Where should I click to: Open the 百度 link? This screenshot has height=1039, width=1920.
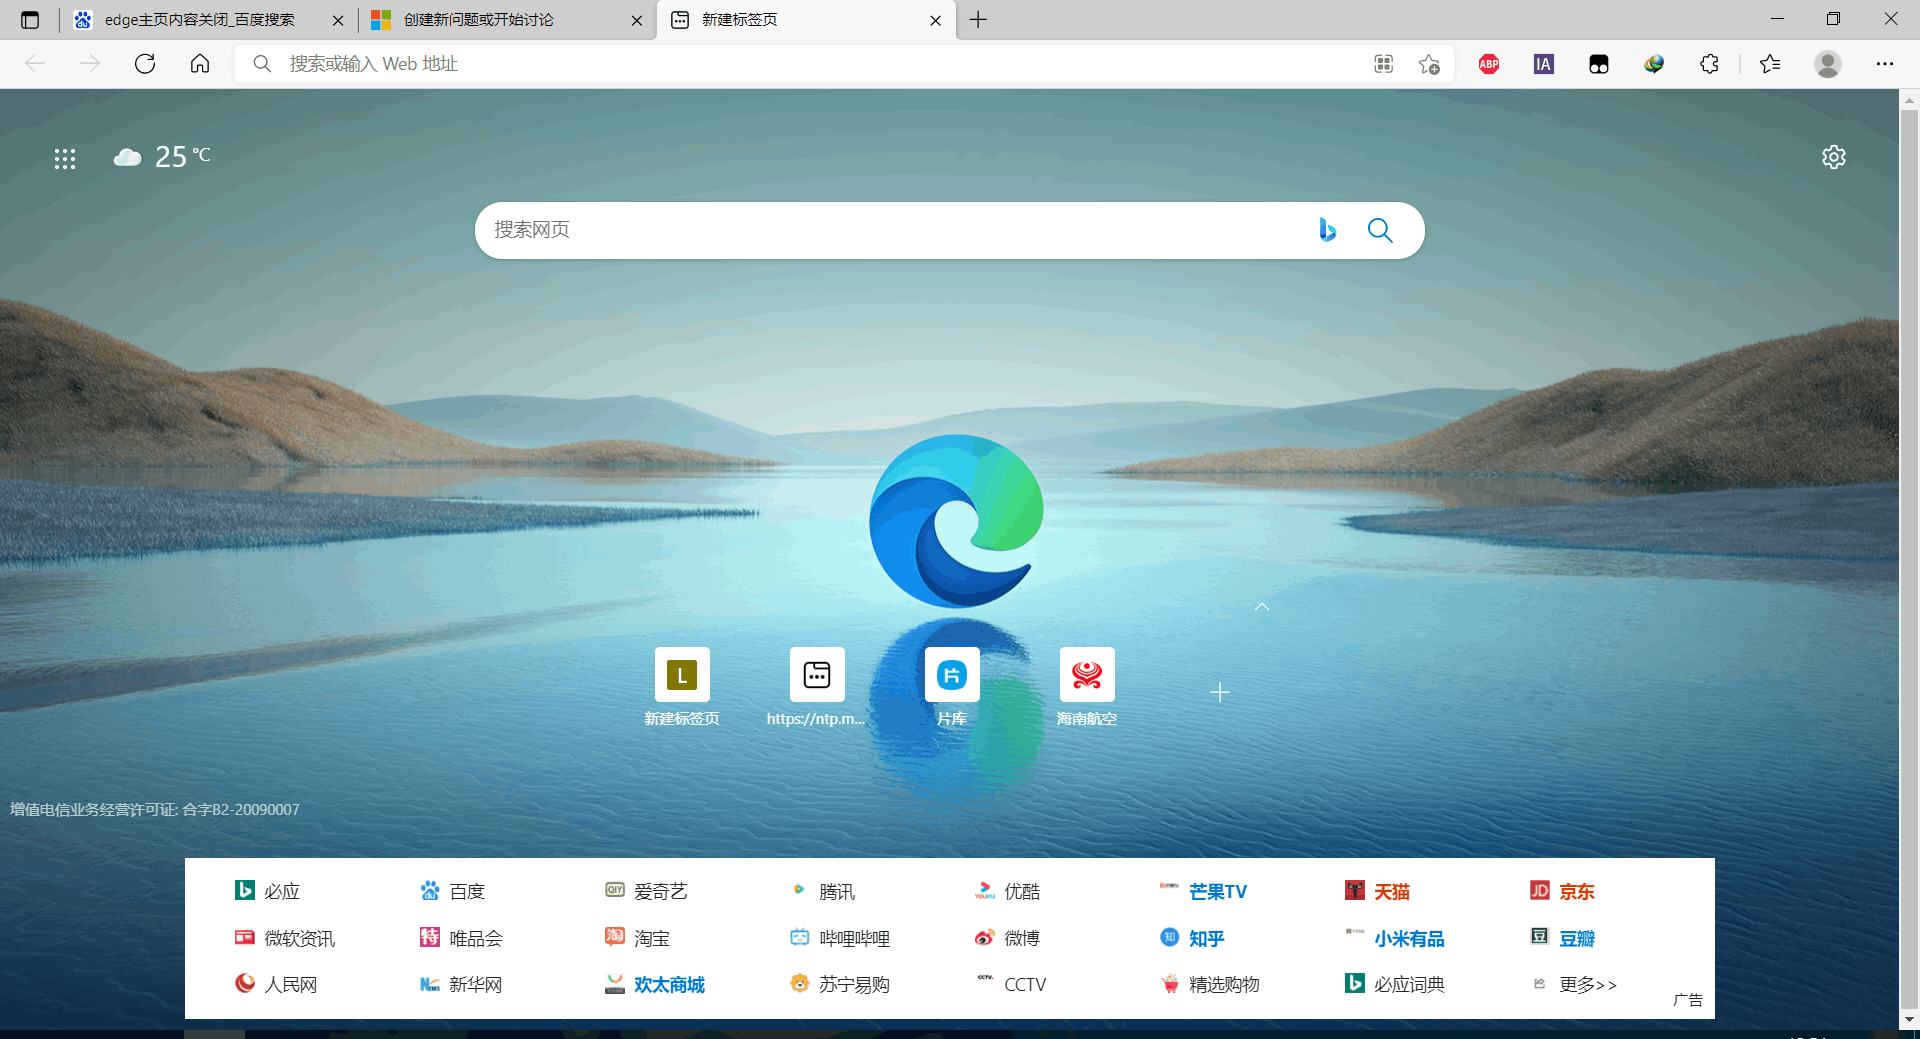(x=453, y=891)
